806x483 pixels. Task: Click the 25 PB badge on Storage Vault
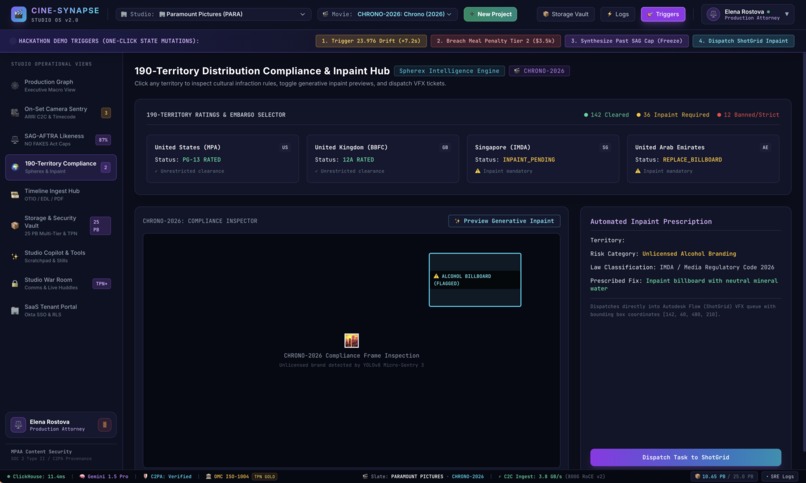point(100,226)
